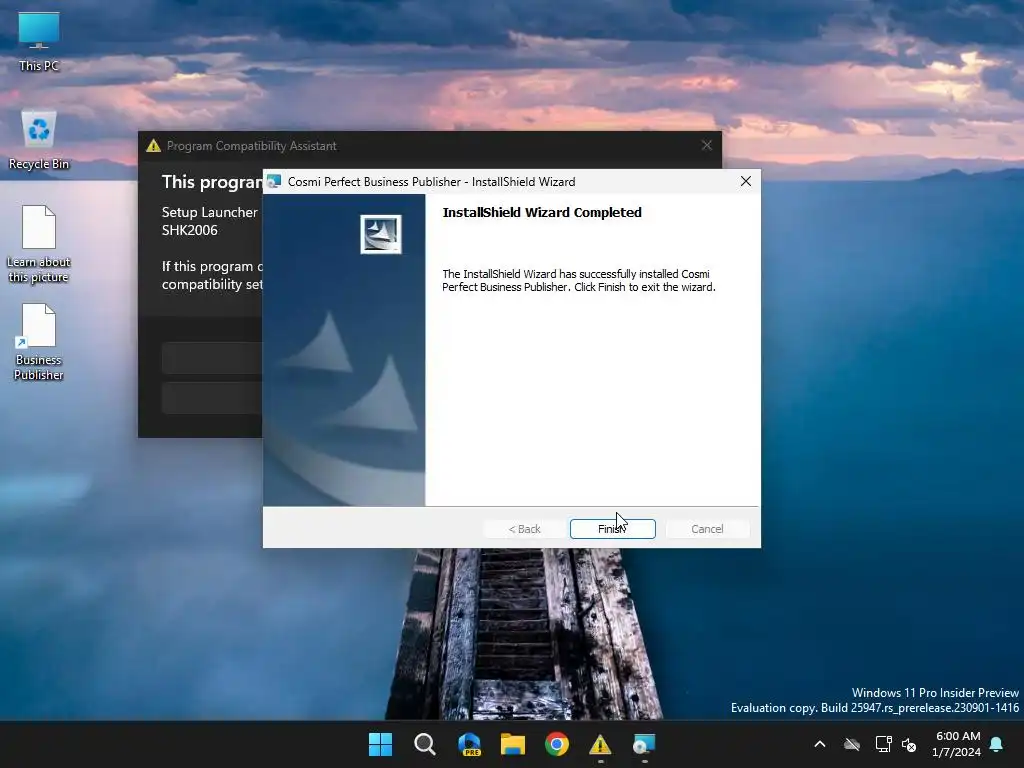
Task: Click Finish to exit the wizard
Action: point(612,529)
